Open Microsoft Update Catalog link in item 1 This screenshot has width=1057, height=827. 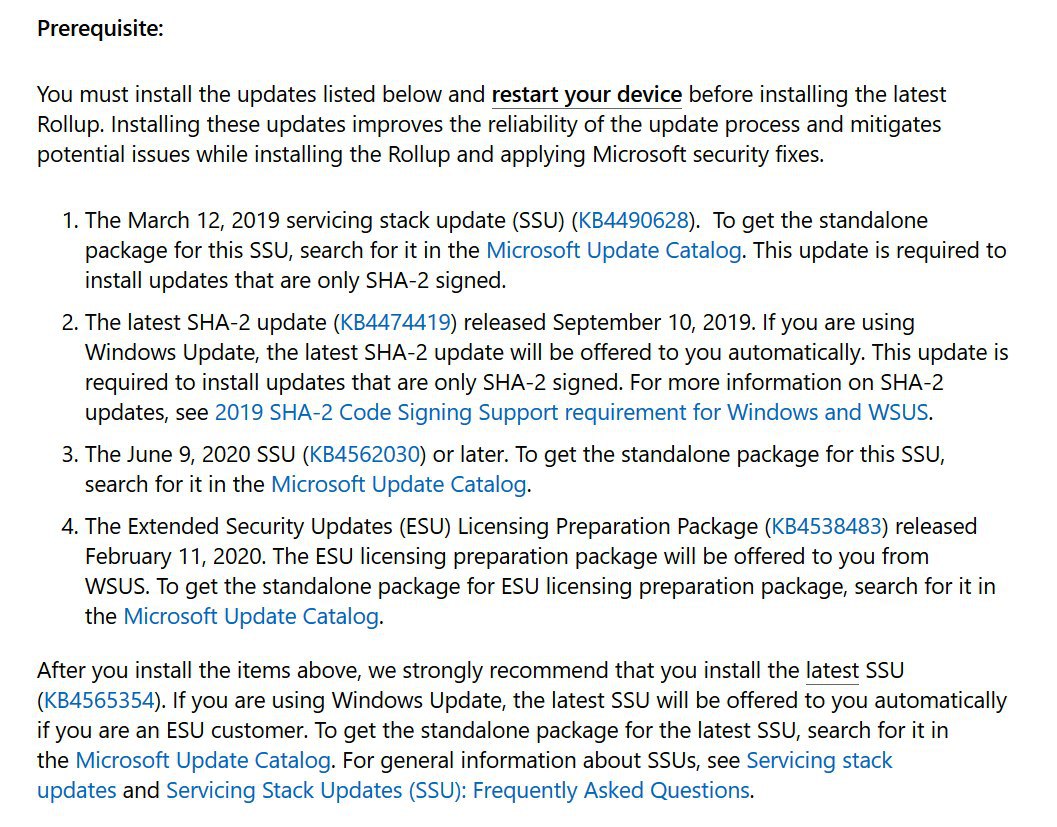coord(613,250)
